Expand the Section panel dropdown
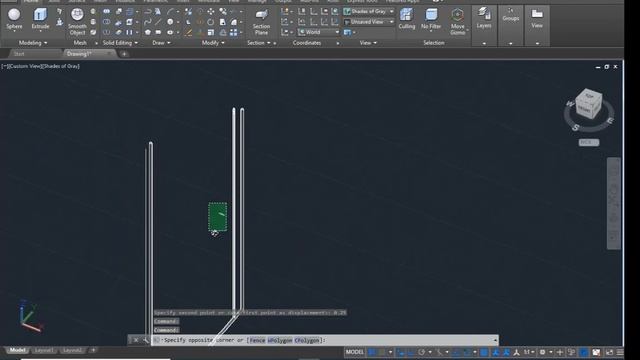Image resolution: width=640 pixels, height=360 pixels. tap(259, 43)
